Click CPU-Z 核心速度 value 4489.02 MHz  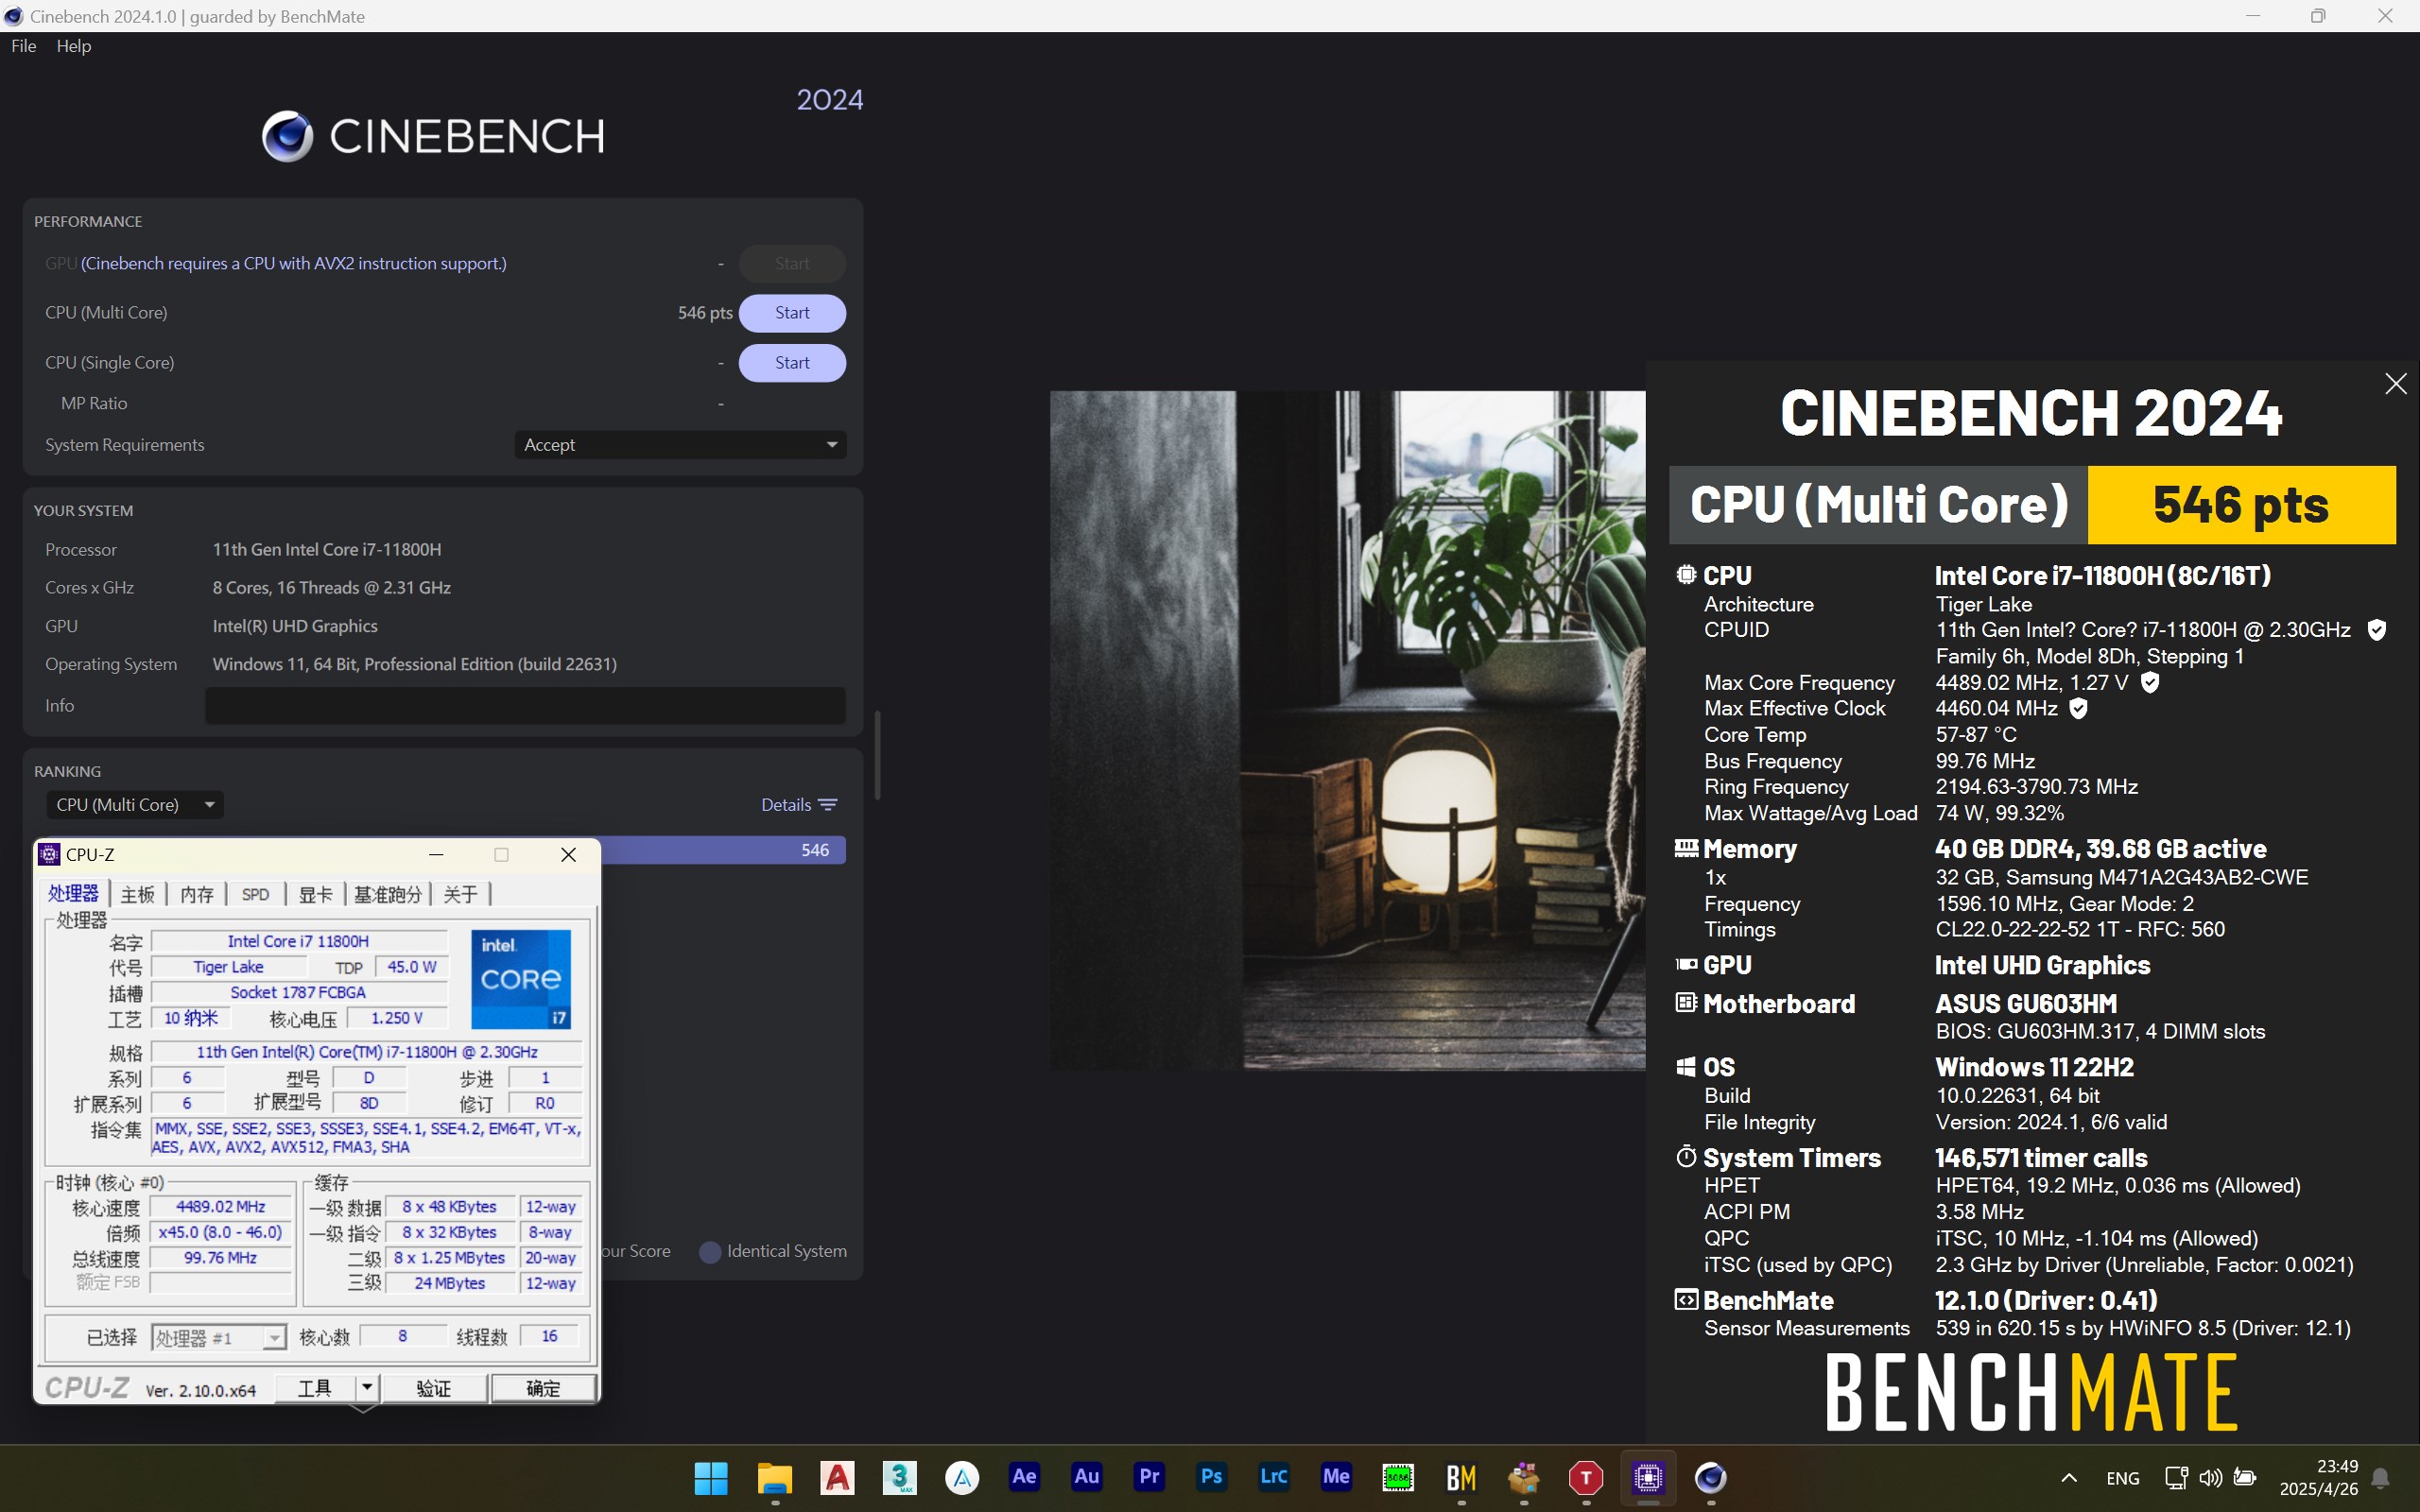click(221, 1207)
